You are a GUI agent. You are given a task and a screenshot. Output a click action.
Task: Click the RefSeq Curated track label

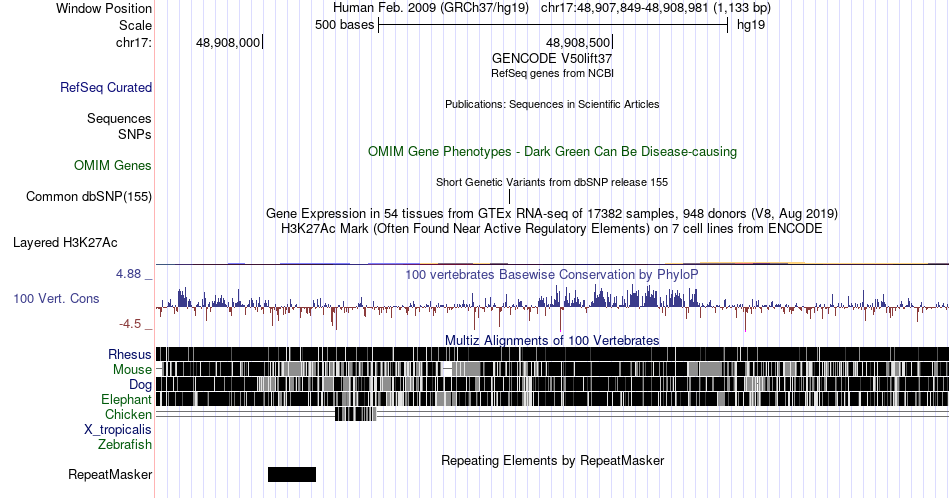tap(105, 87)
